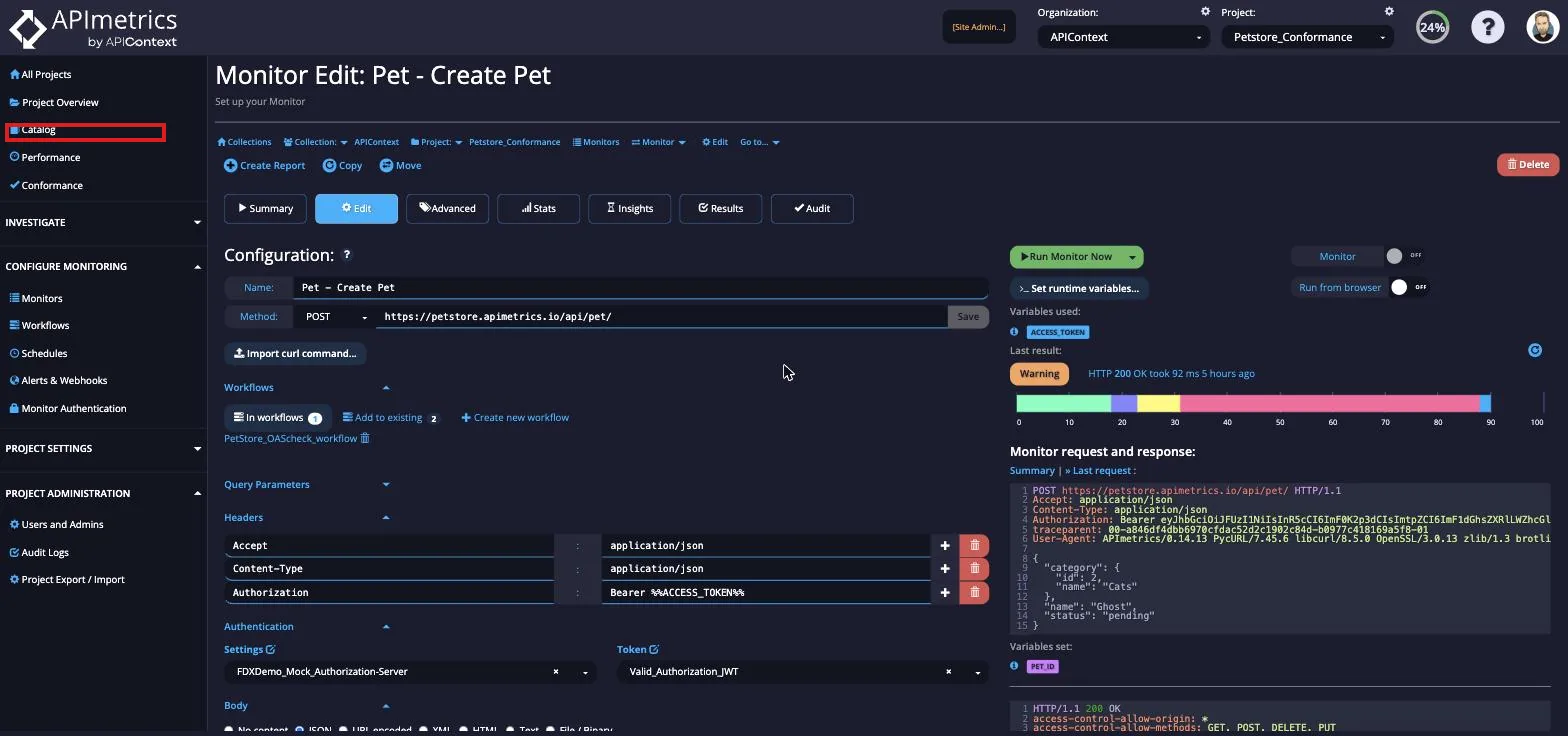1568x736 pixels.
Task: Open the user avatar menu
Action: pyautogui.click(x=1543, y=27)
